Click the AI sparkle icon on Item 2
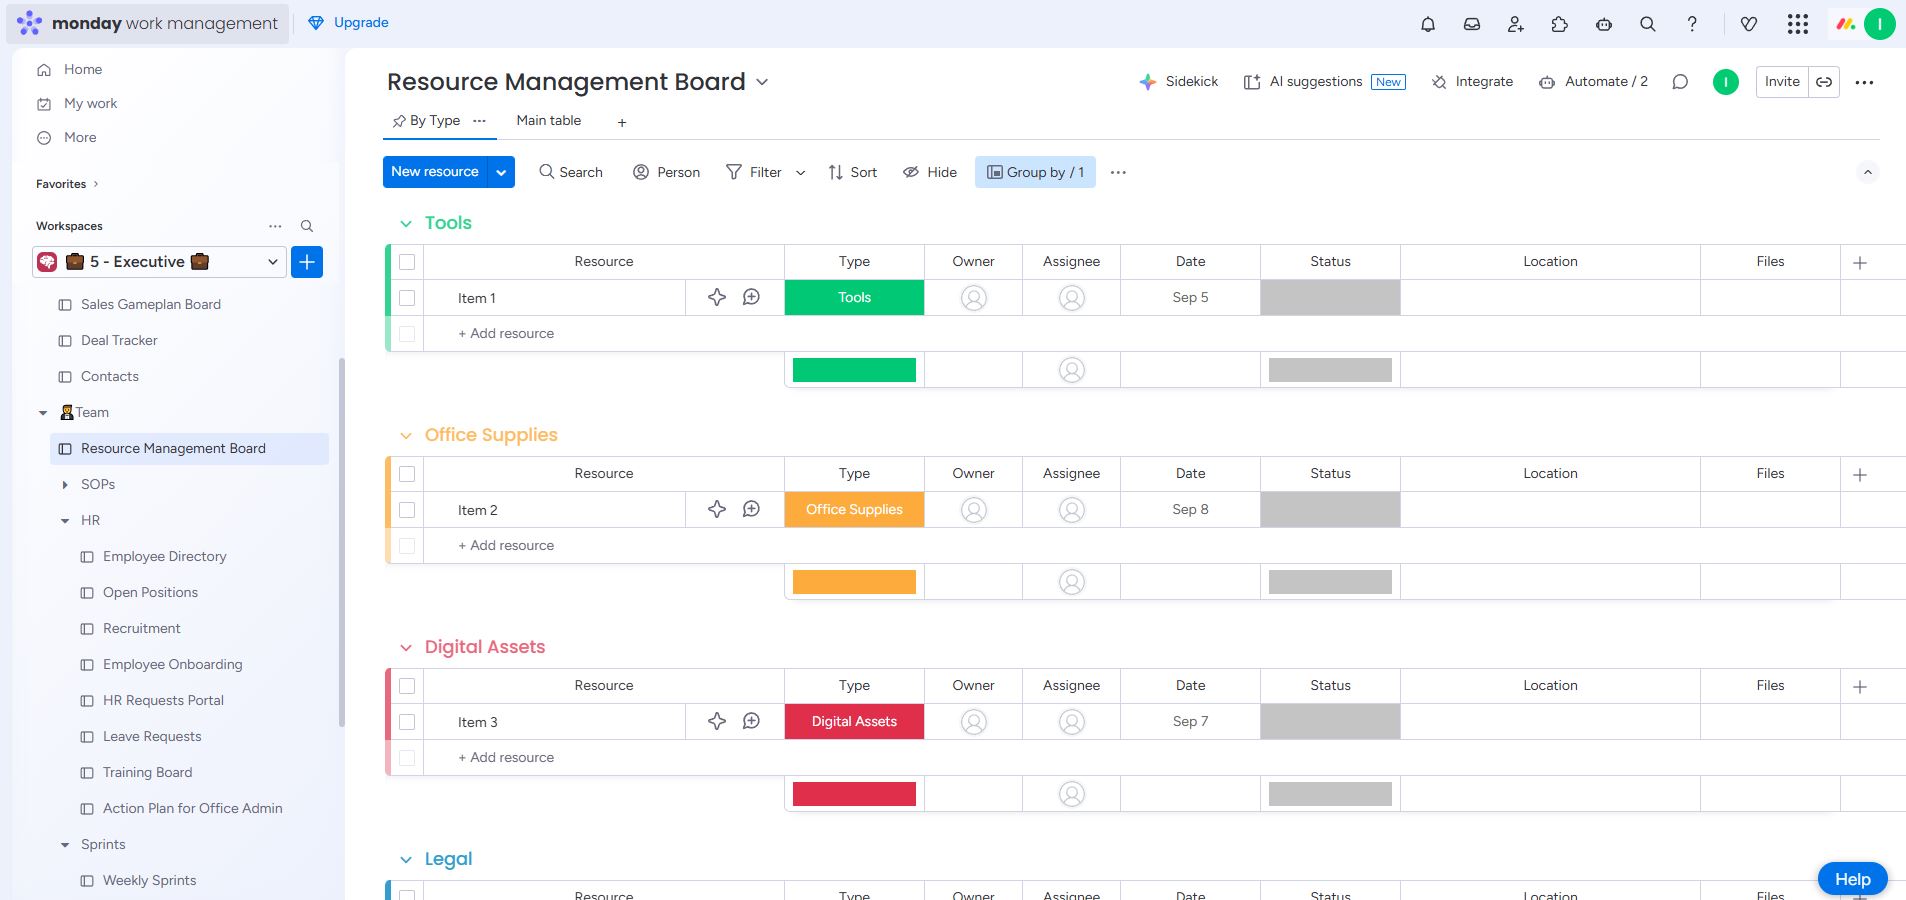This screenshot has width=1906, height=900. [717, 510]
